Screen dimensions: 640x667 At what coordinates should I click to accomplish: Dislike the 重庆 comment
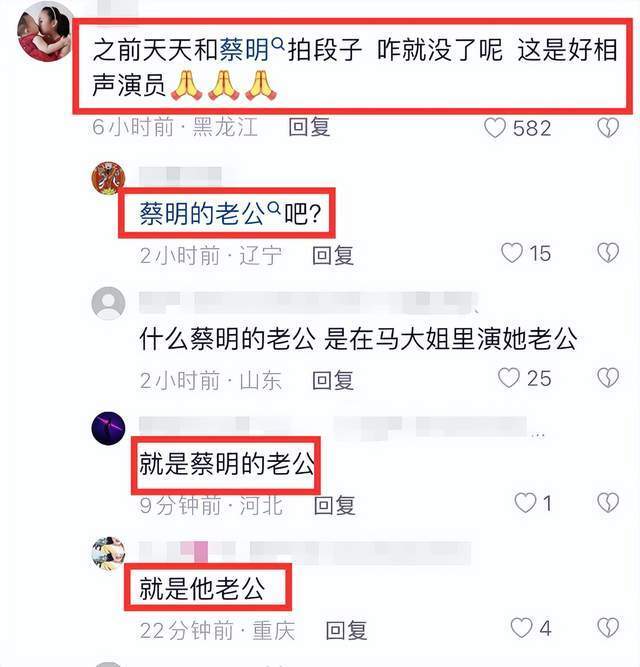608,628
